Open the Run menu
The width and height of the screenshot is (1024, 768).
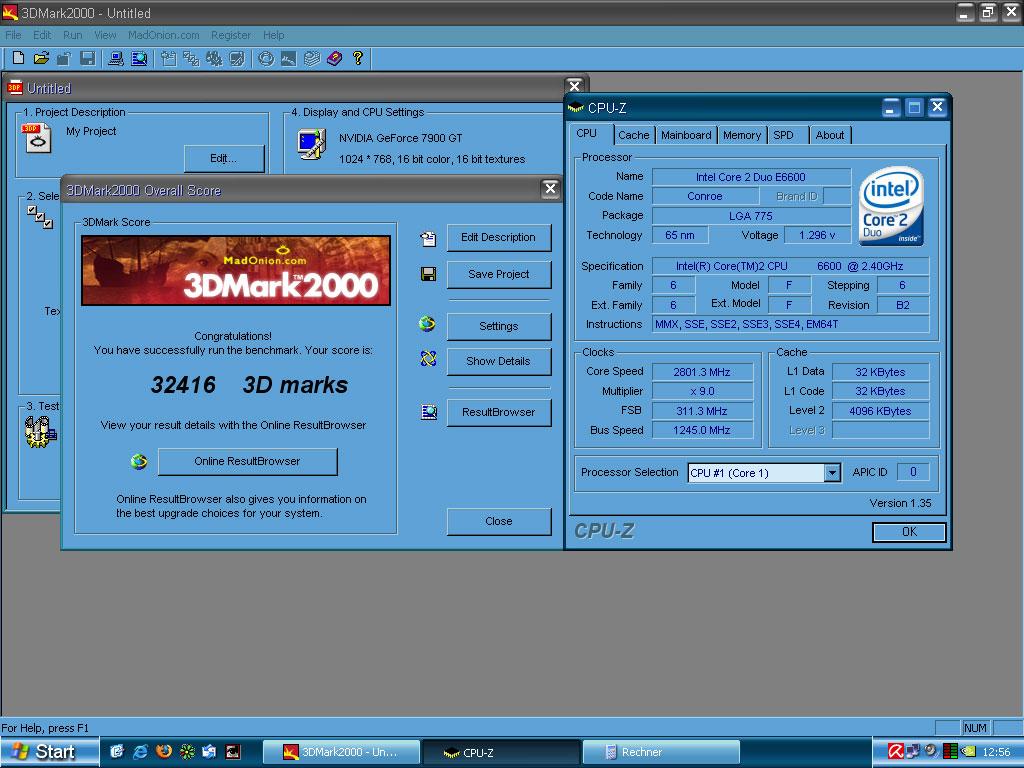pyautogui.click(x=72, y=35)
